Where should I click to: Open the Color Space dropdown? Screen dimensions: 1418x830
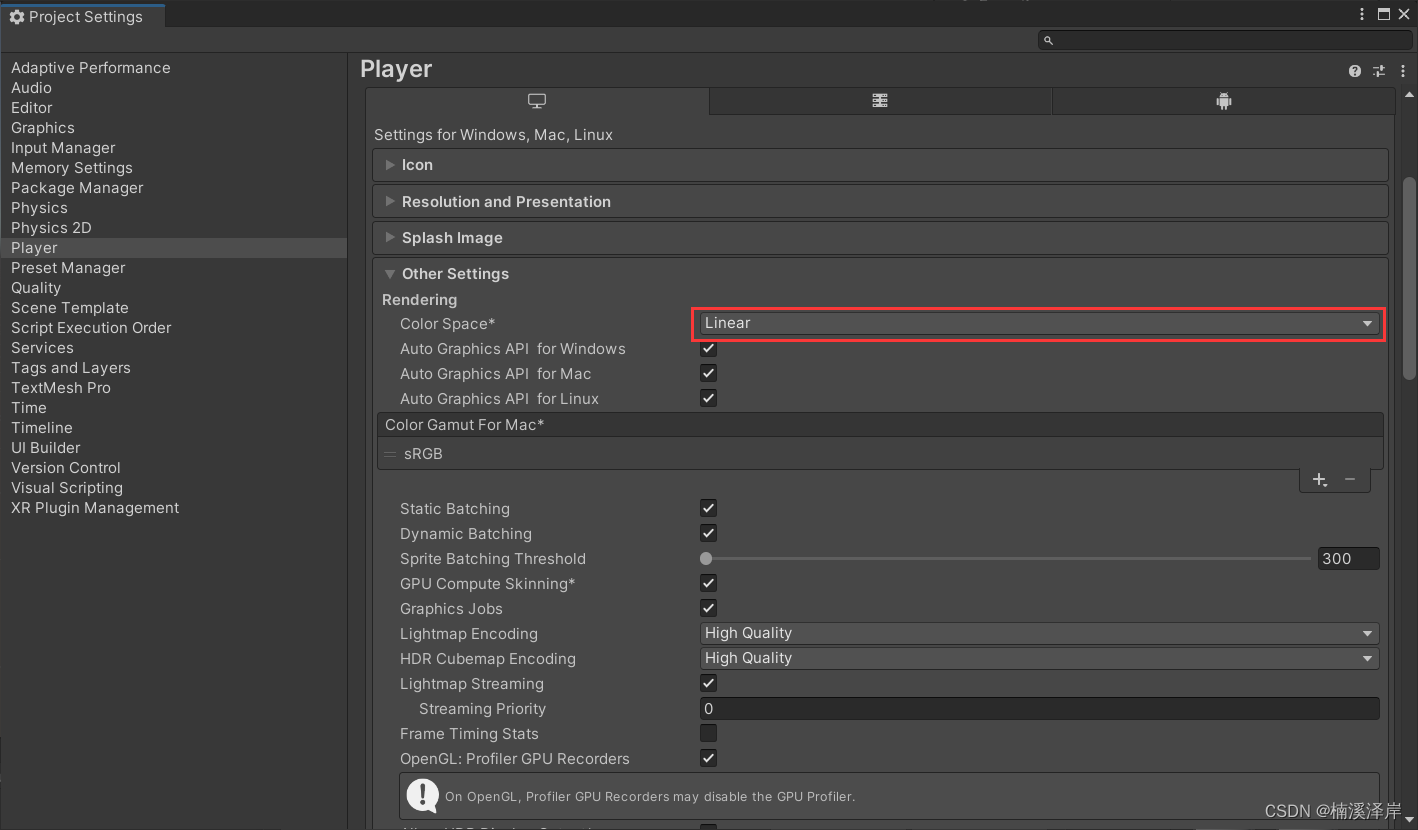click(x=1039, y=323)
